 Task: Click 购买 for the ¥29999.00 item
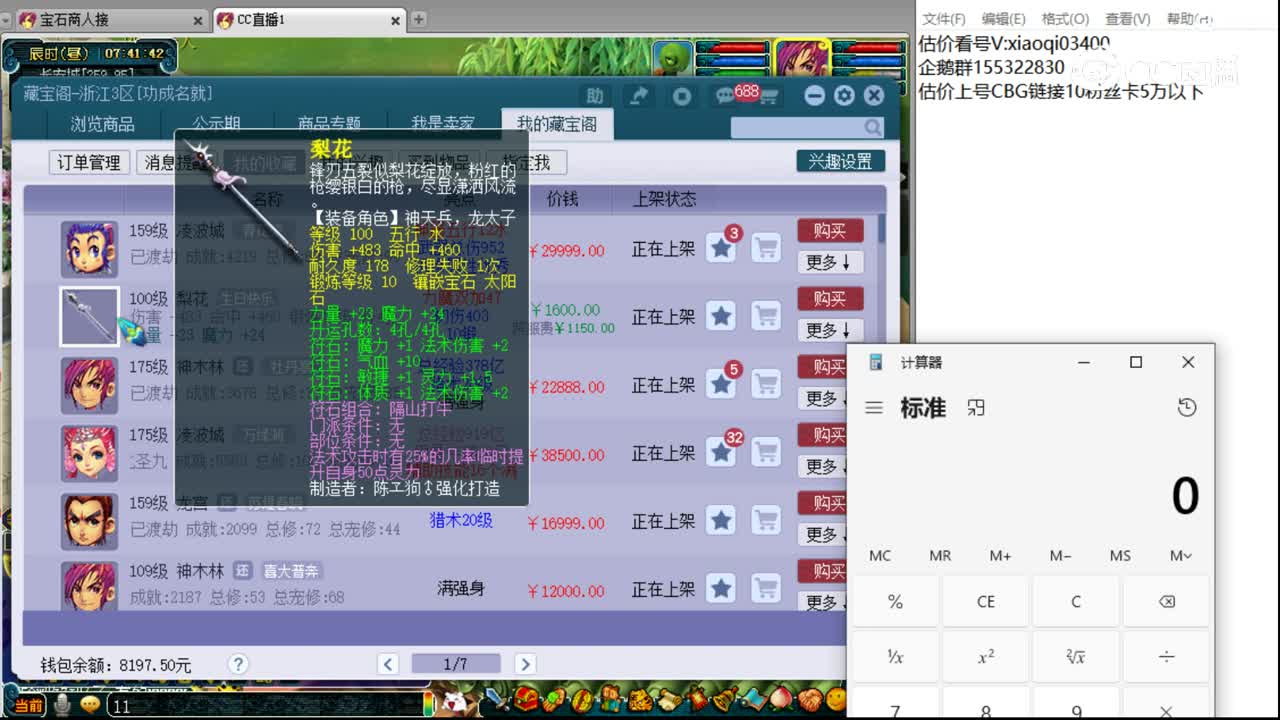(x=830, y=230)
